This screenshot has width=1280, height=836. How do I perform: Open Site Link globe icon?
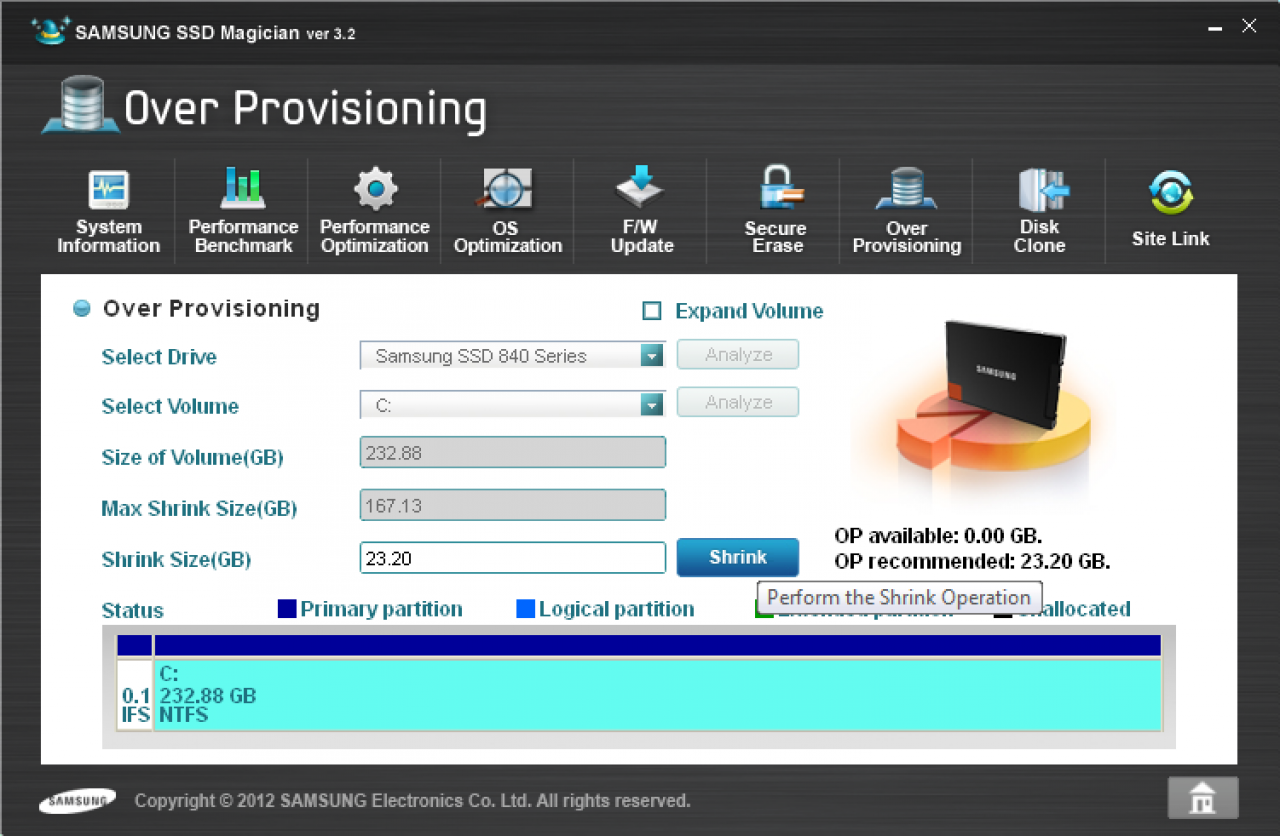click(1171, 192)
